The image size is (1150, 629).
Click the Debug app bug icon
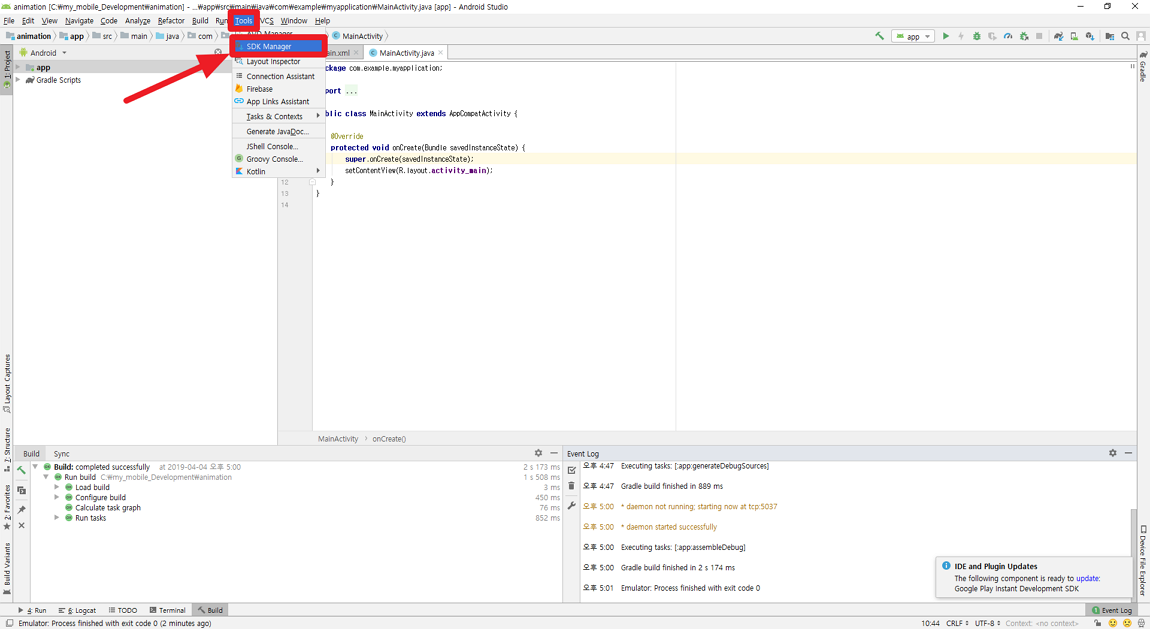coord(976,36)
